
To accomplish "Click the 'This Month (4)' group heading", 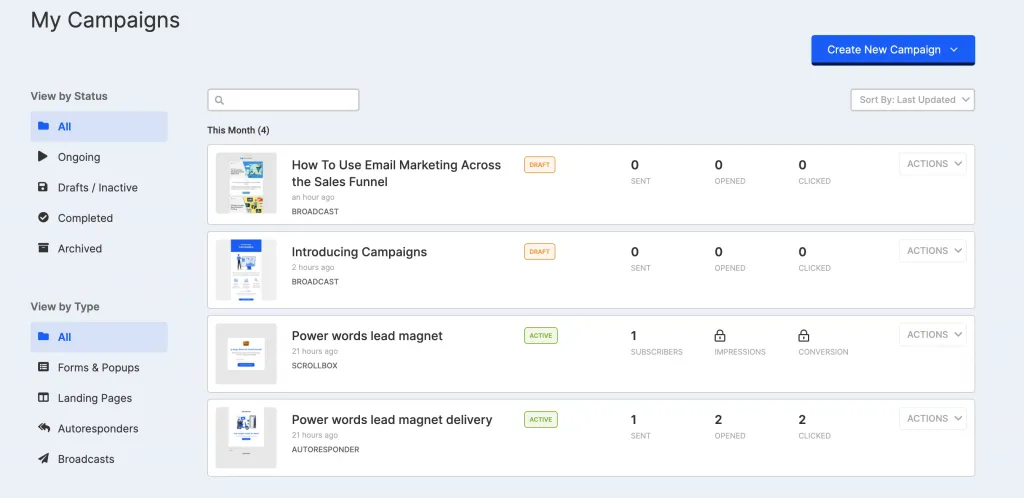I will pyautogui.click(x=238, y=131).
